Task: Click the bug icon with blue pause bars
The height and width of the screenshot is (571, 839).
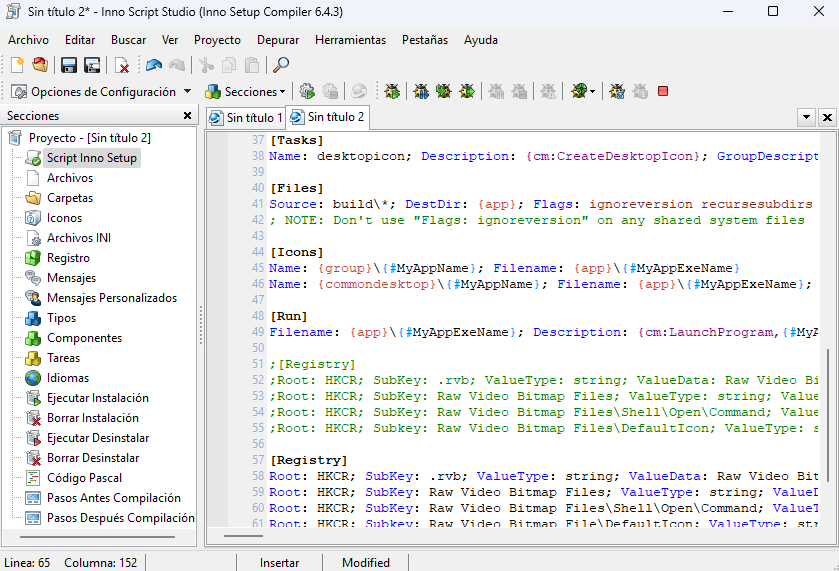Action: 421,91
